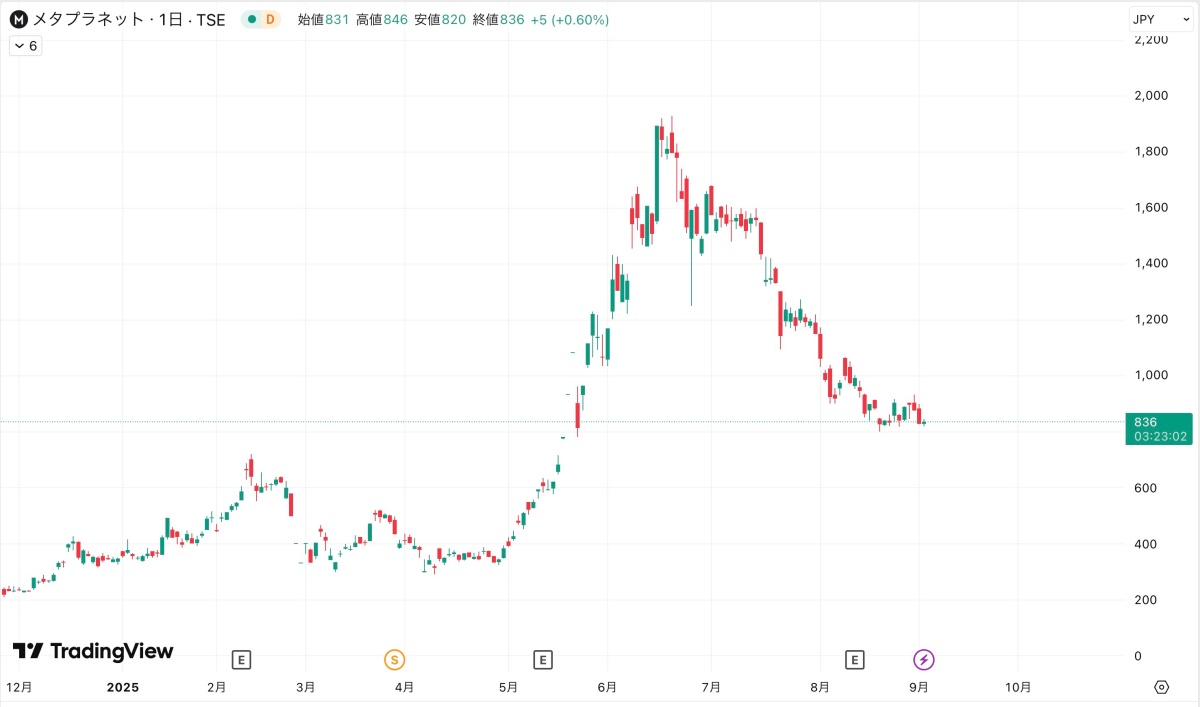Screen dimensions: 1200x707
Task: Click the 高値 846 high value
Action: pos(382,19)
